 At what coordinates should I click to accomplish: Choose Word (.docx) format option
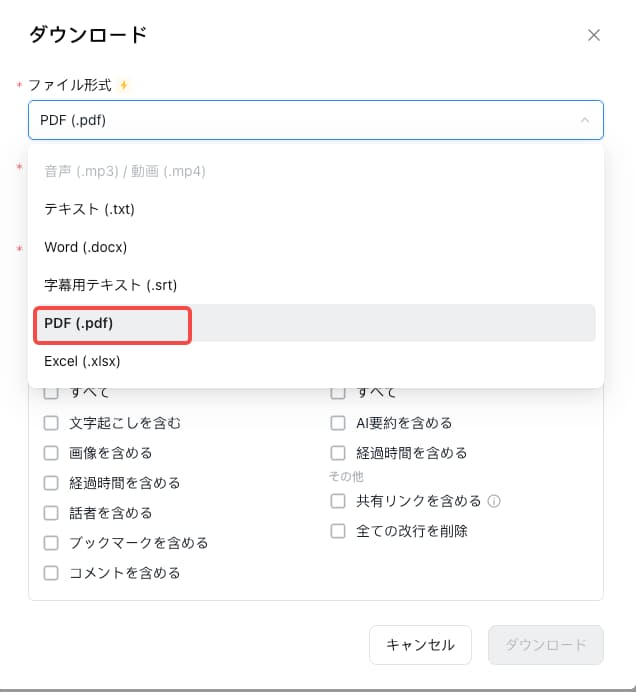[86, 247]
